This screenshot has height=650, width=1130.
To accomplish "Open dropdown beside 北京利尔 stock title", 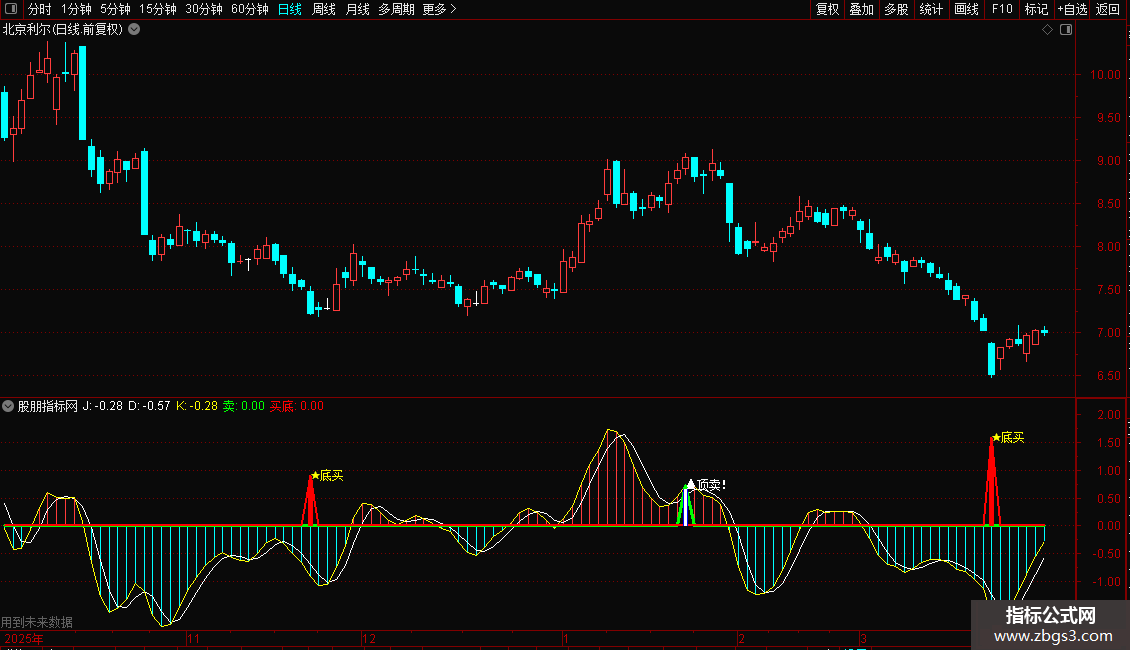I will [x=135, y=30].
